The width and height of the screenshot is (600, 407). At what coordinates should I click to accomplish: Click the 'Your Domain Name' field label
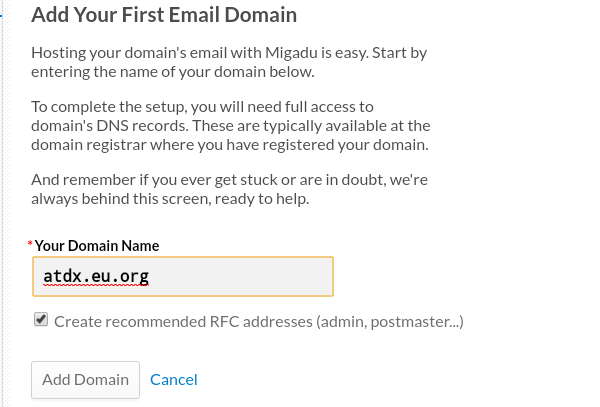(x=97, y=246)
